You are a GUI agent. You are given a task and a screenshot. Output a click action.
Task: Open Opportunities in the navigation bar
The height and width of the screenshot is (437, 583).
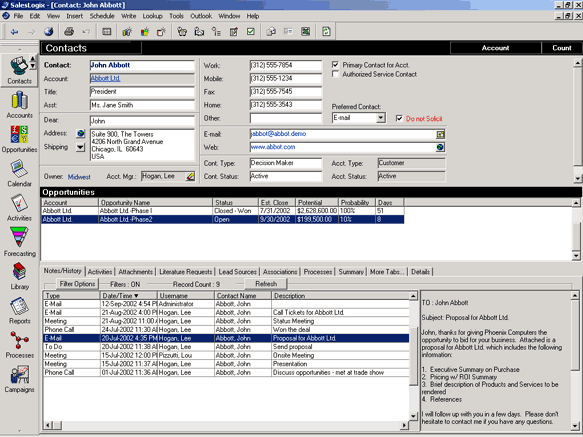coord(19,139)
